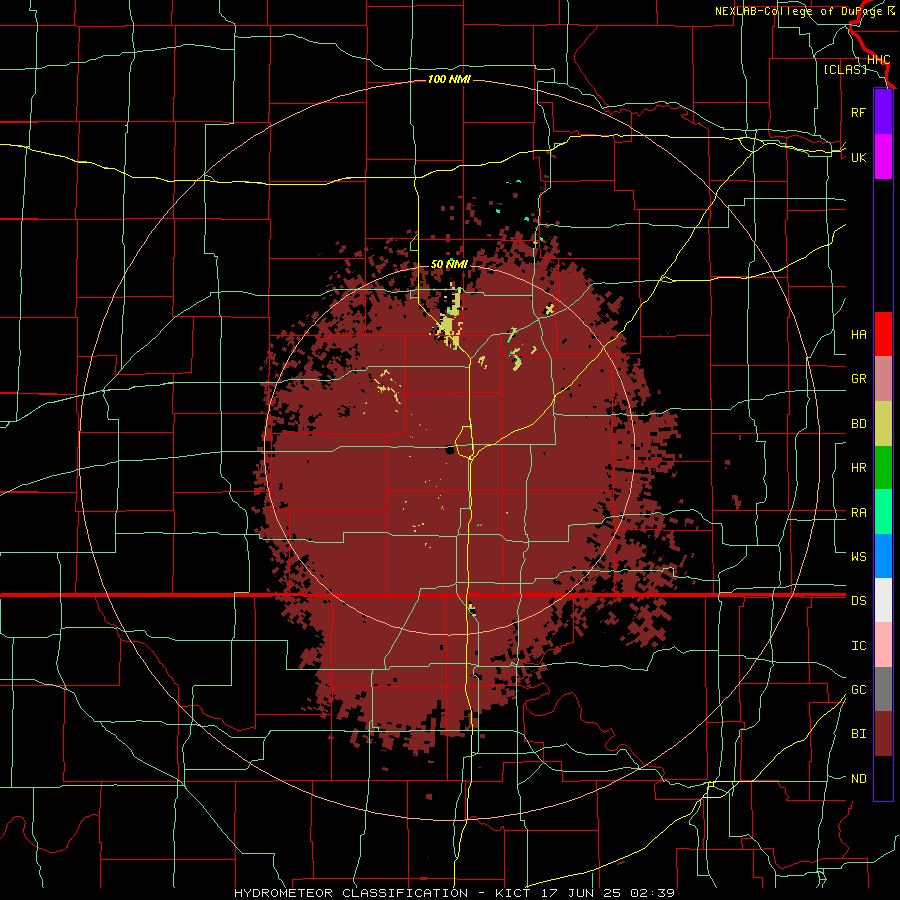Click the IC pink legend swatch
The image size is (900, 900).
[883, 645]
